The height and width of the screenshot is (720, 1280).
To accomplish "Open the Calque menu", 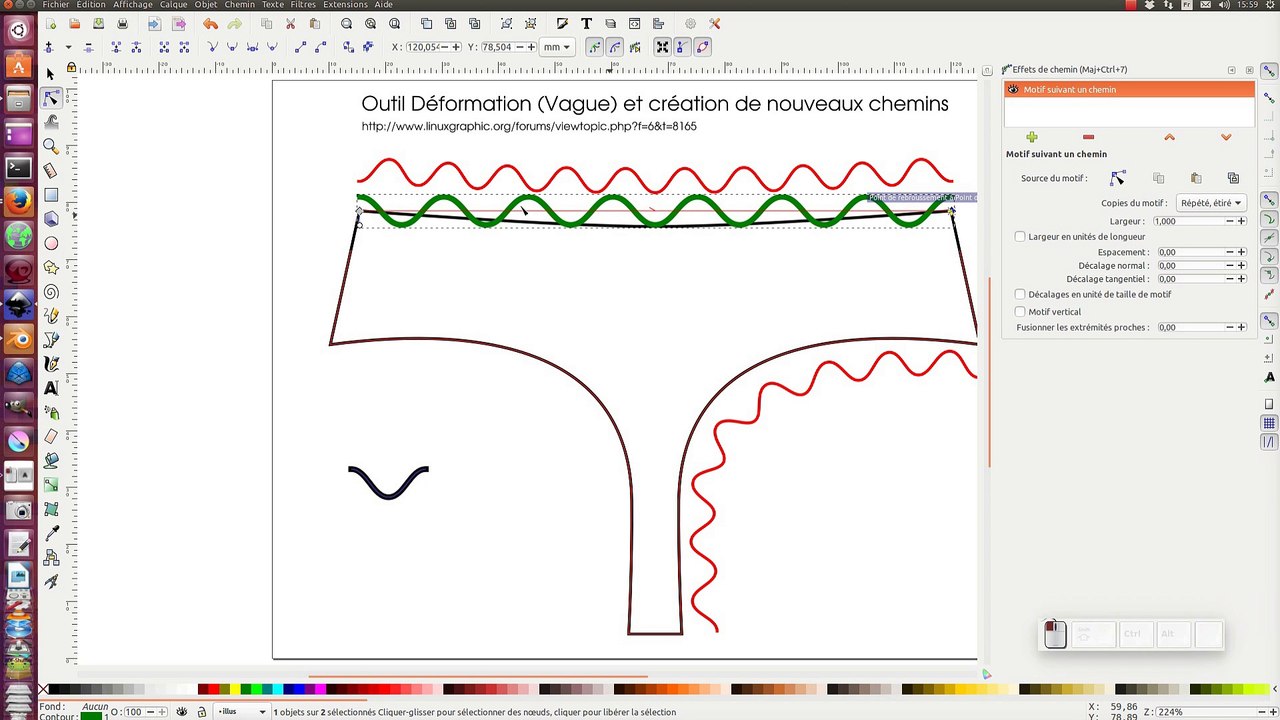I will click(173, 5).
